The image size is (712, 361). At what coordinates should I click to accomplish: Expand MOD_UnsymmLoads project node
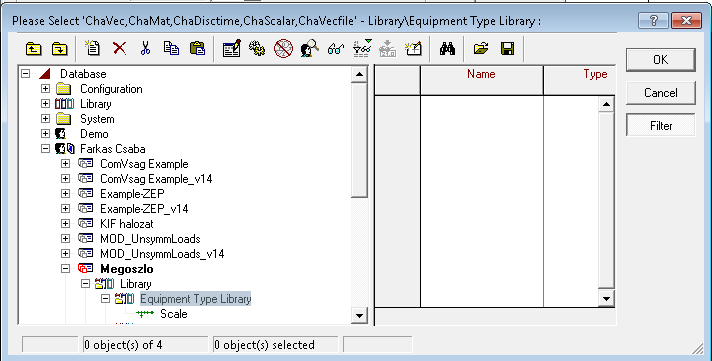(x=65, y=238)
